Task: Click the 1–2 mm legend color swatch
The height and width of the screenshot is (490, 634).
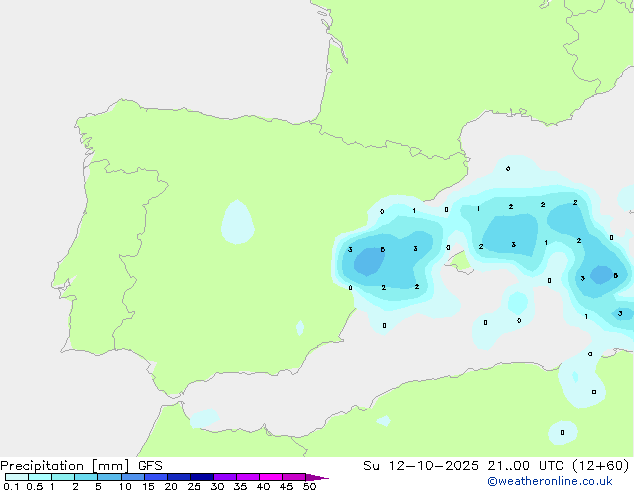Action: pyautogui.click(x=63, y=477)
